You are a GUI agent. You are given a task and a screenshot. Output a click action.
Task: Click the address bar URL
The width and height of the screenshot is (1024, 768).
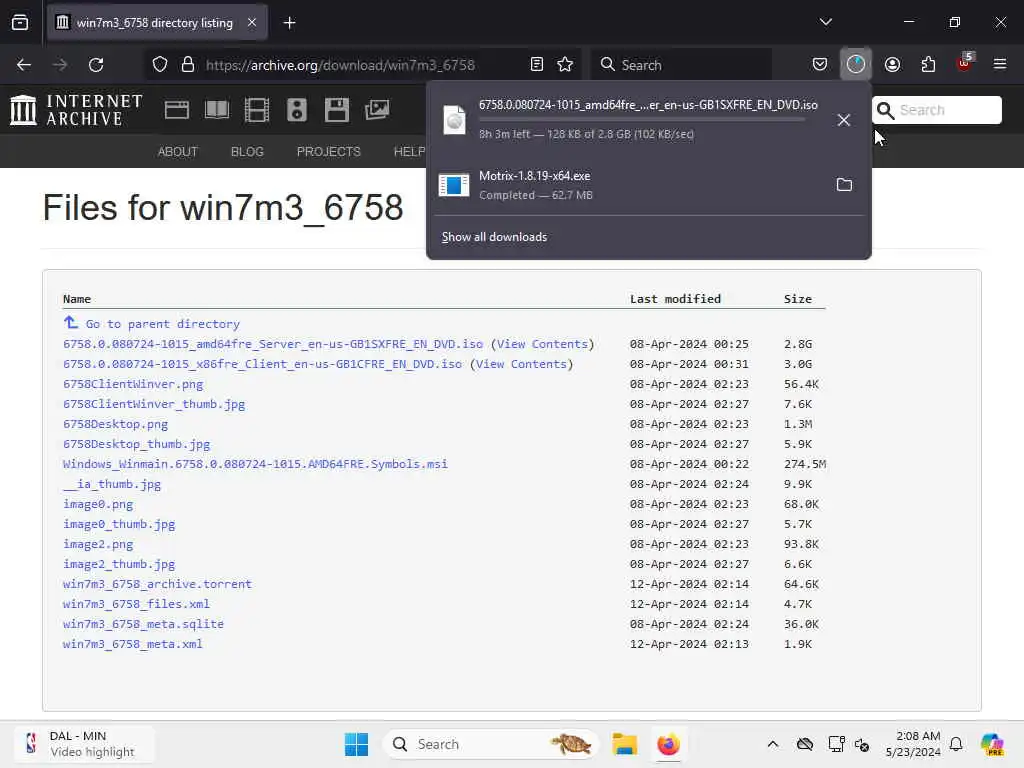point(340,65)
